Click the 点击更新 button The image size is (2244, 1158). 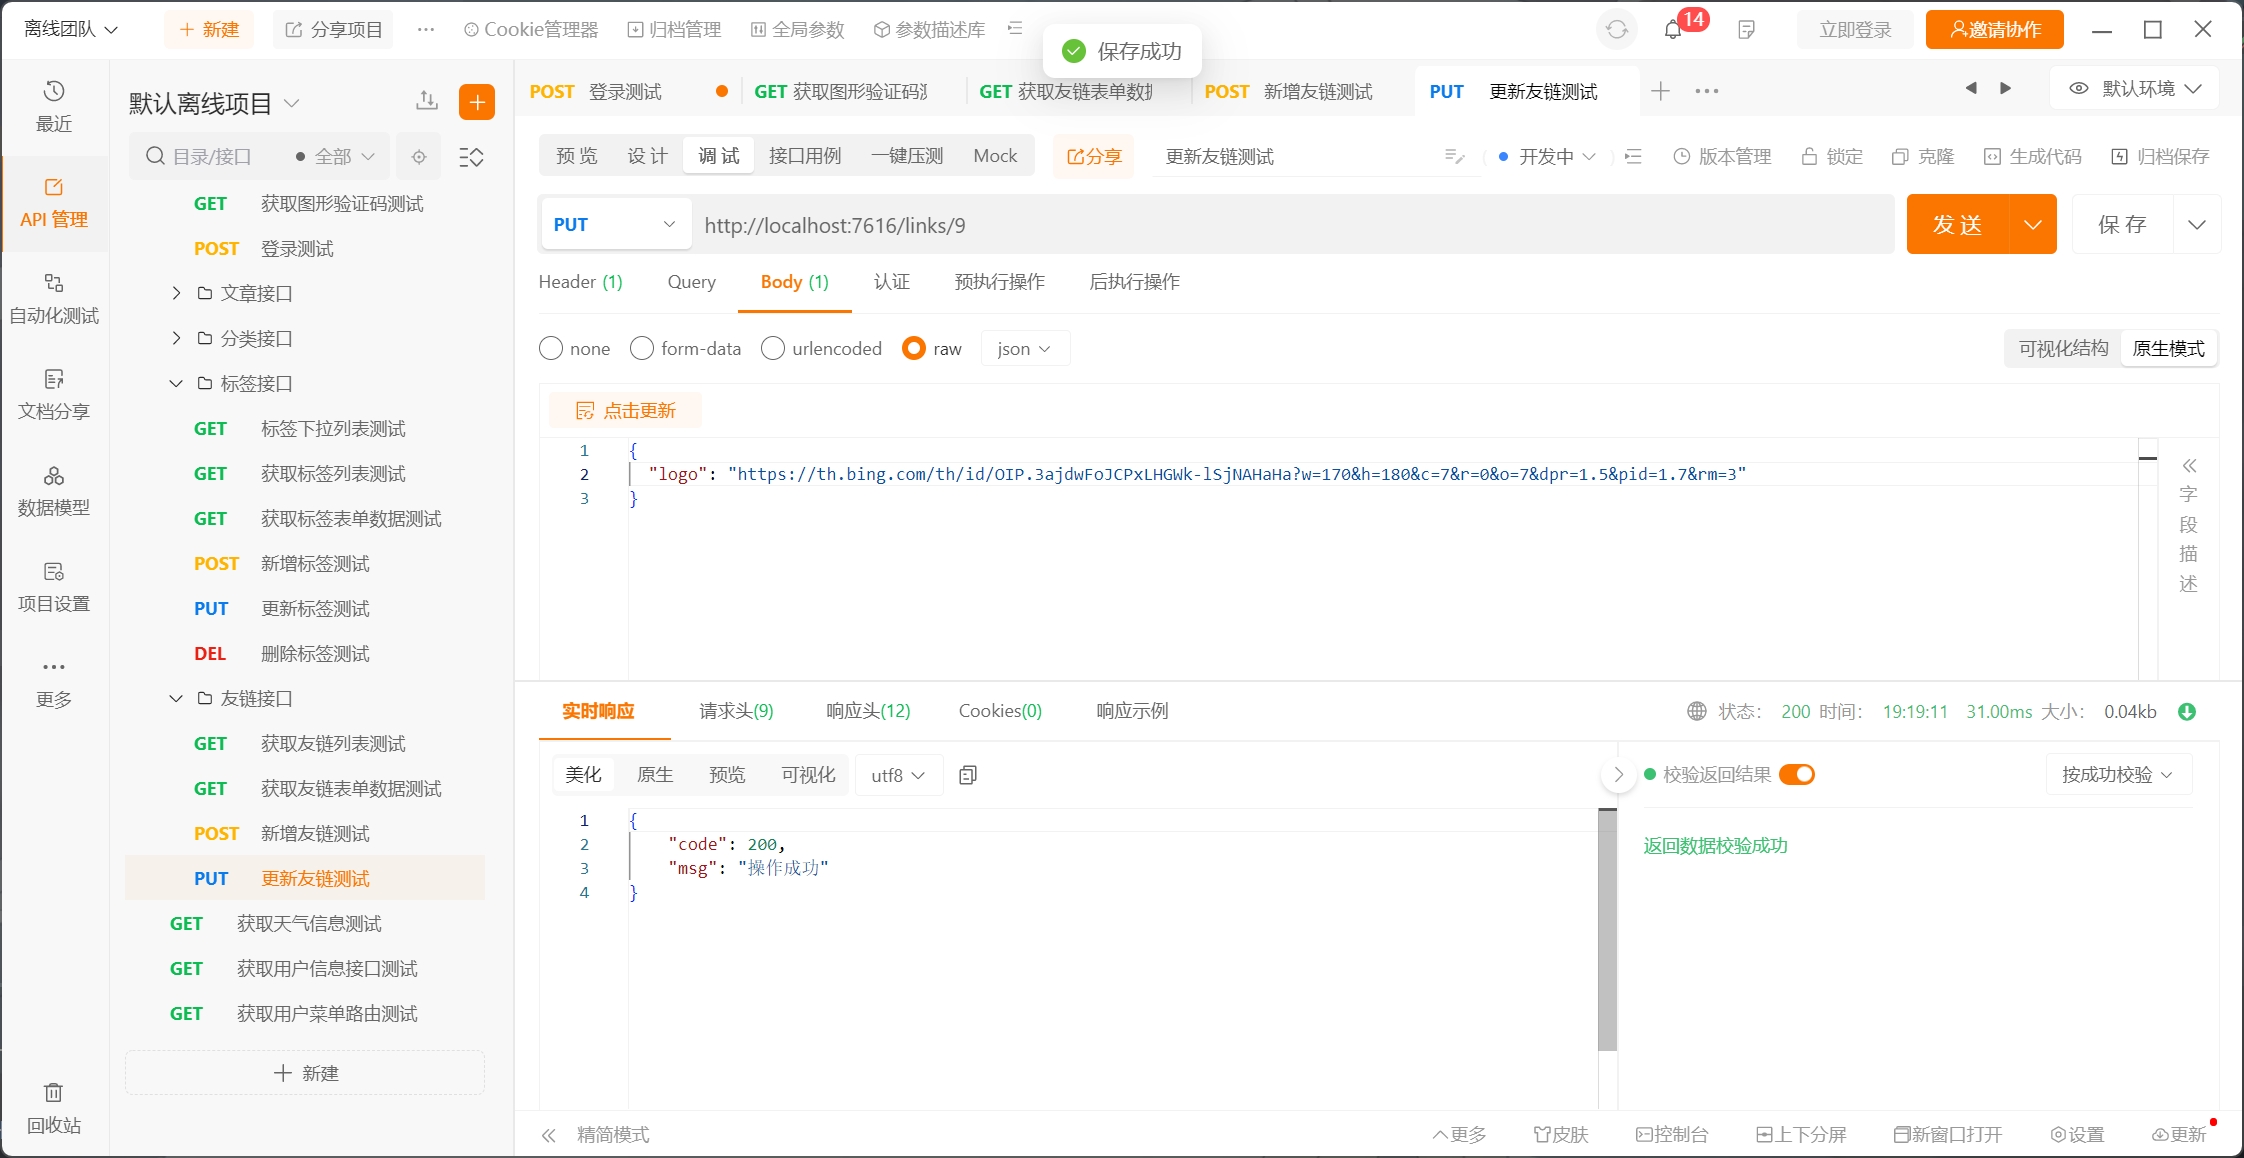626,411
